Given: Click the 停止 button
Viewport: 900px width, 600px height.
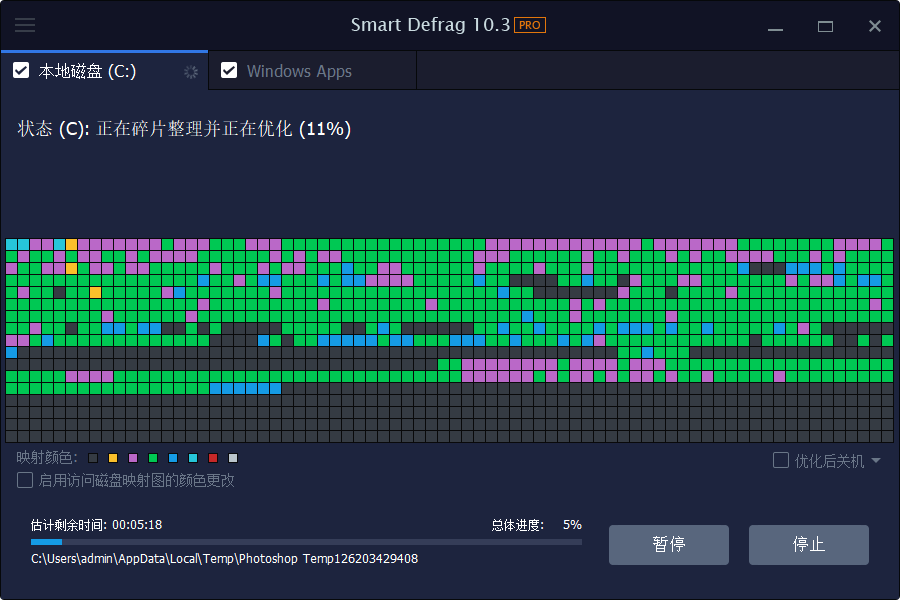Looking at the screenshot, I should point(809,544).
